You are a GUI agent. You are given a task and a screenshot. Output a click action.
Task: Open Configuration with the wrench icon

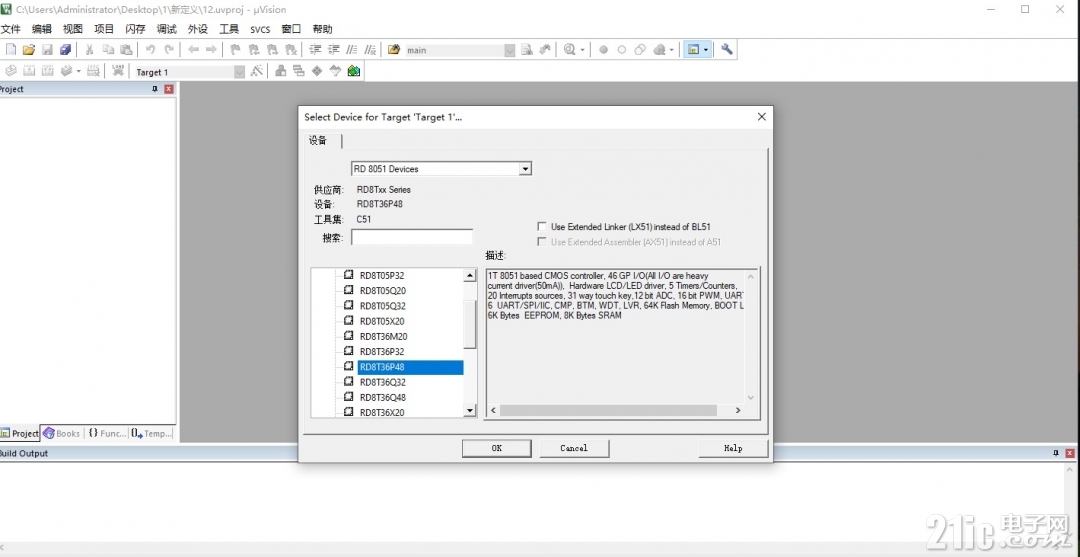(727, 50)
